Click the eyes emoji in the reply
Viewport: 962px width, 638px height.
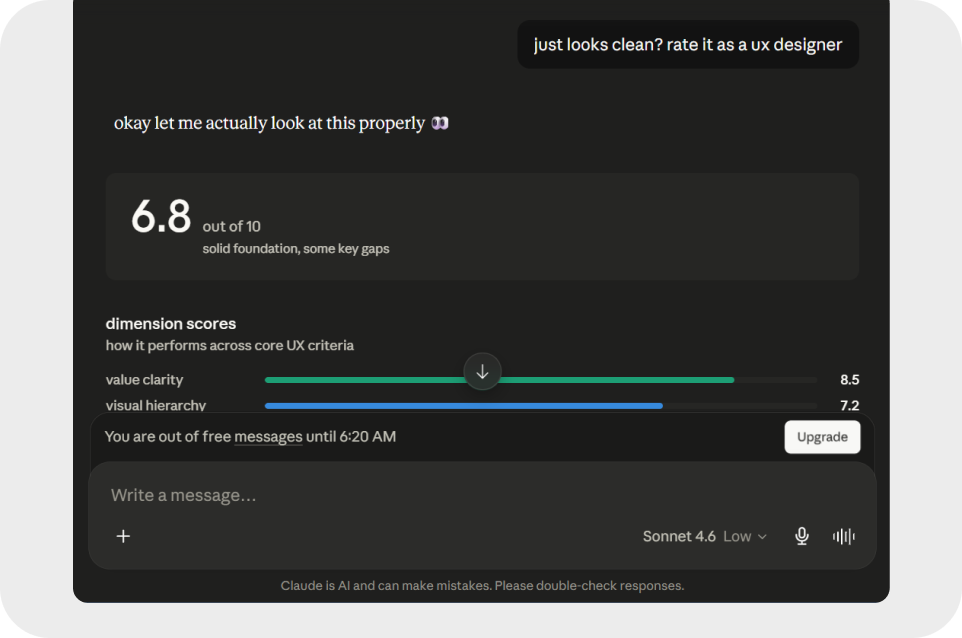pyautogui.click(x=440, y=123)
